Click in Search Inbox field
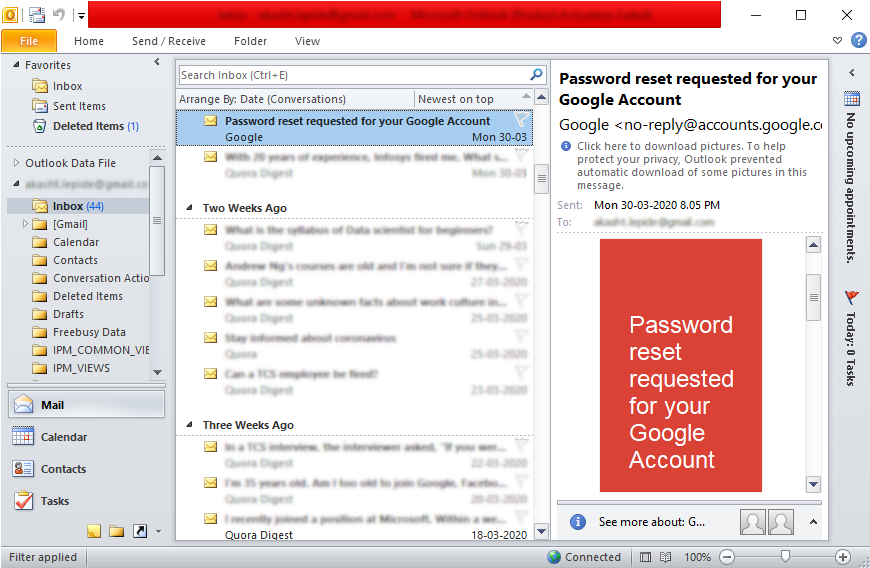Image resolution: width=870 pixels, height=568 pixels. [x=353, y=75]
